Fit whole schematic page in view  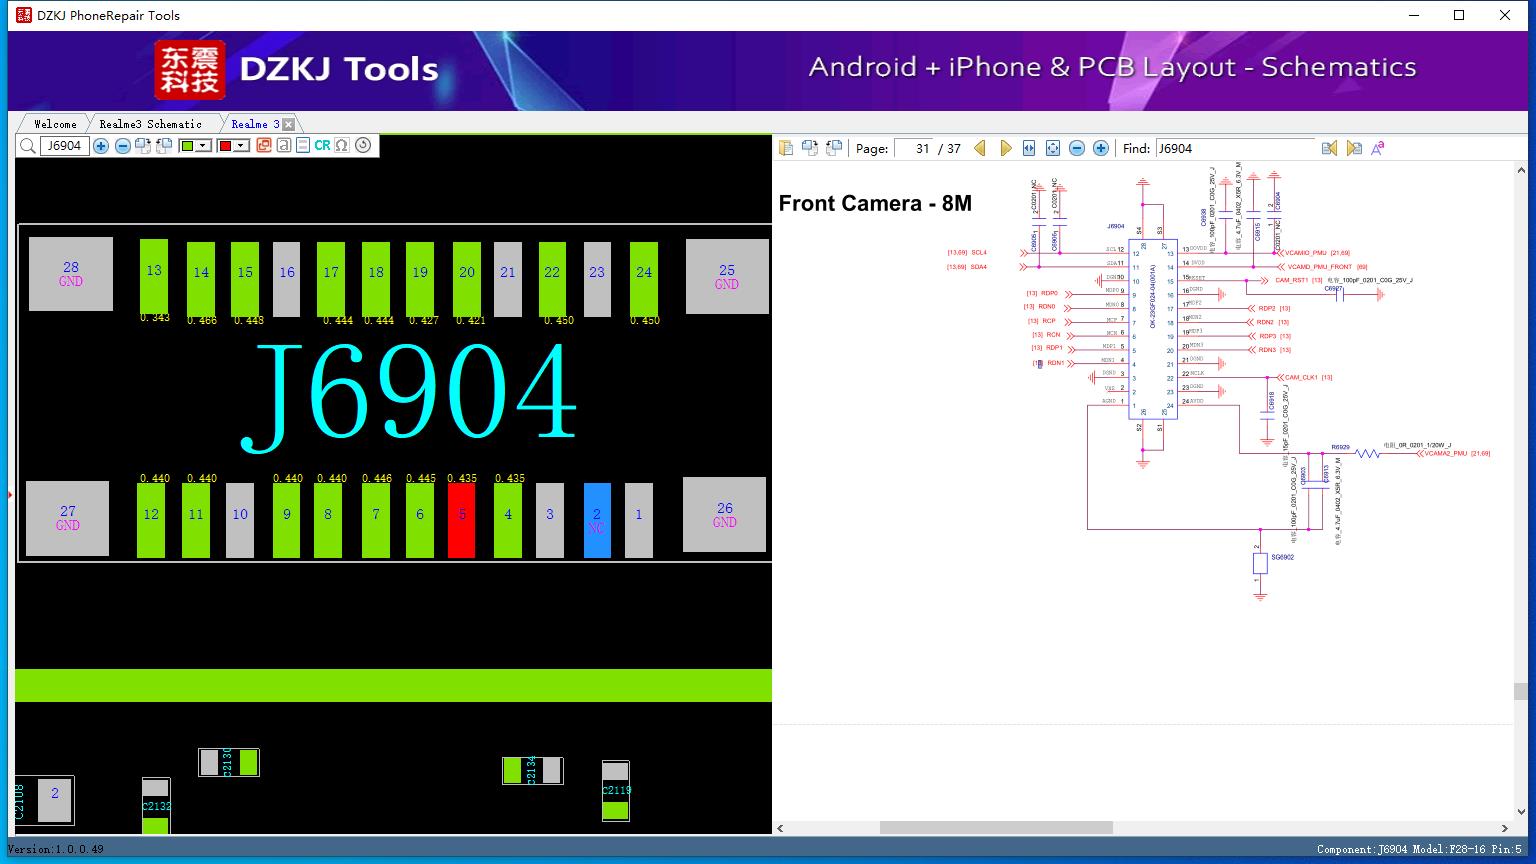pyautogui.click(x=1053, y=148)
